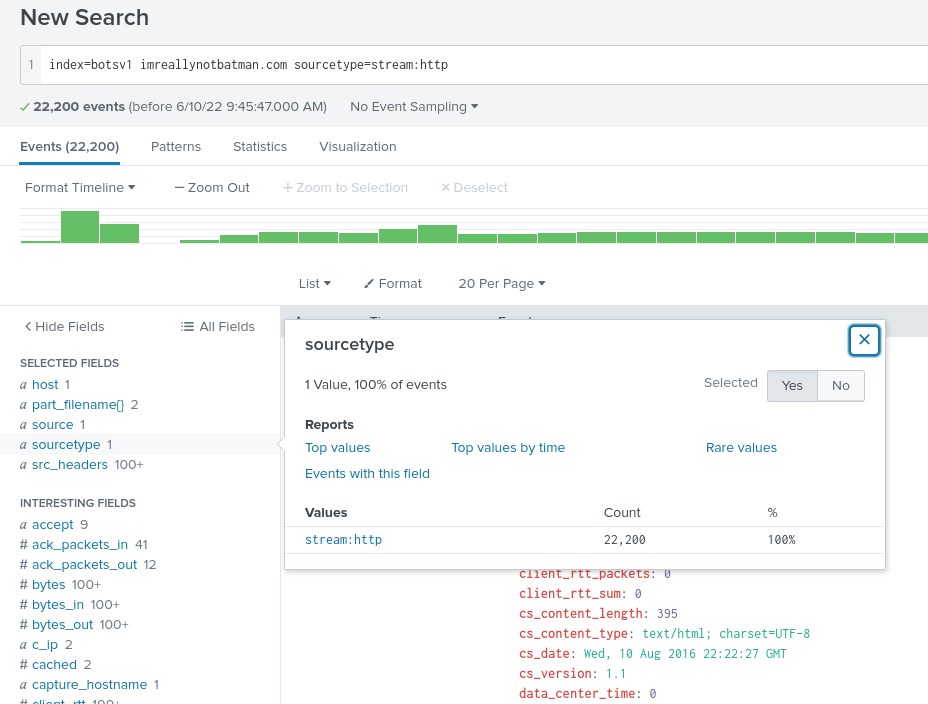Open the capture_hostname field

tap(89, 684)
